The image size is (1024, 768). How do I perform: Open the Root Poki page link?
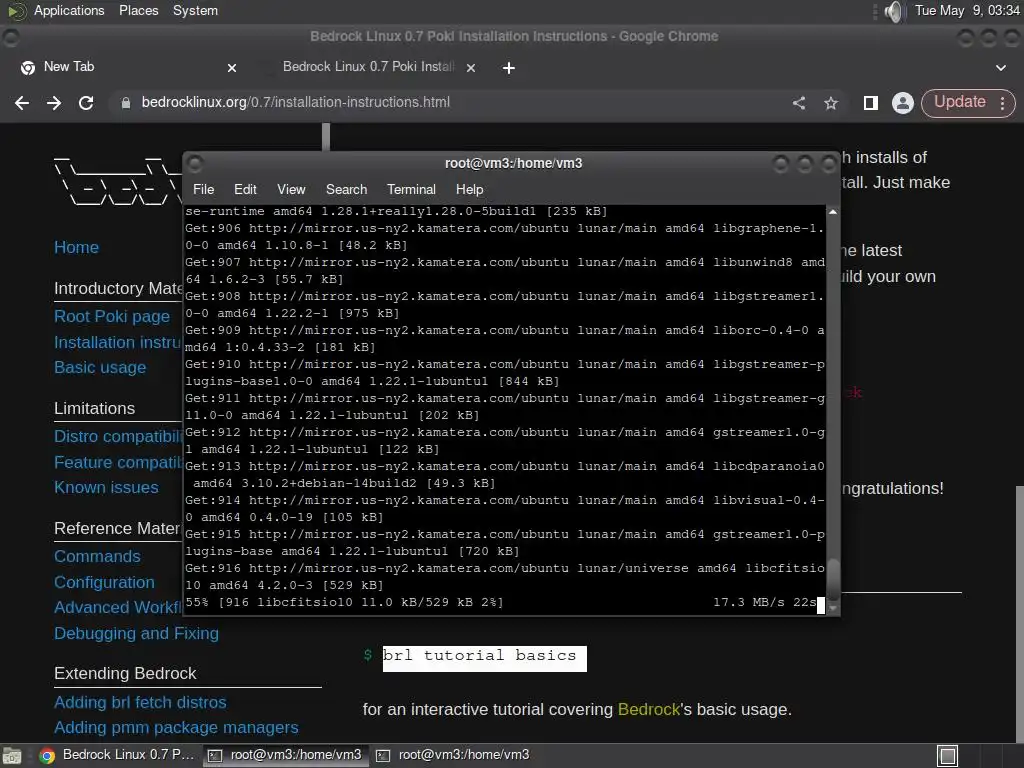(112, 317)
